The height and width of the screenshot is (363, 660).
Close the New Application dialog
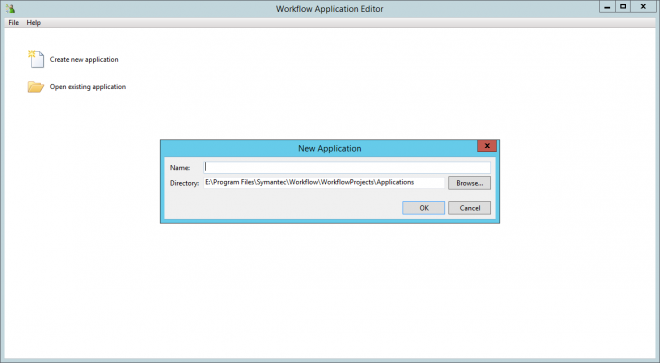487,146
